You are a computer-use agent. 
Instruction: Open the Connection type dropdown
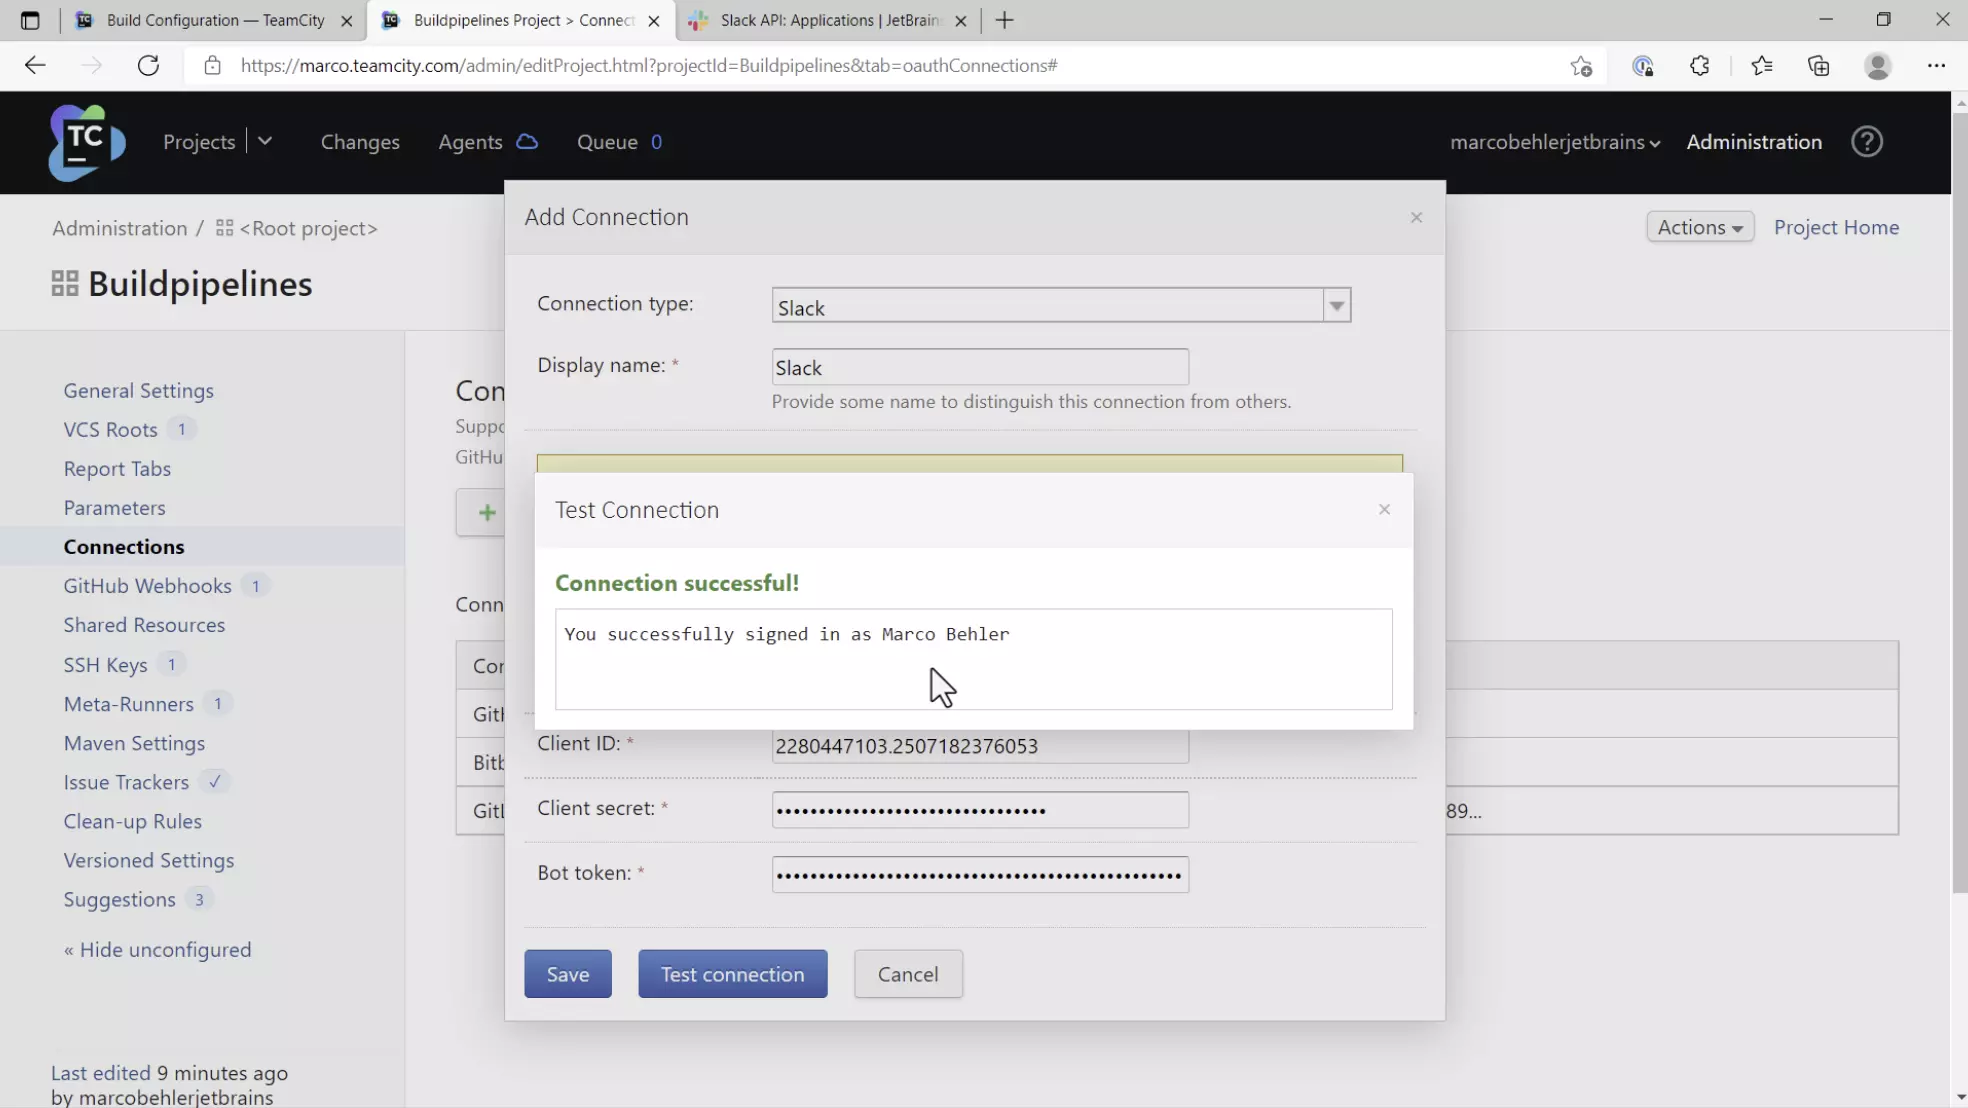coord(1336,305)
